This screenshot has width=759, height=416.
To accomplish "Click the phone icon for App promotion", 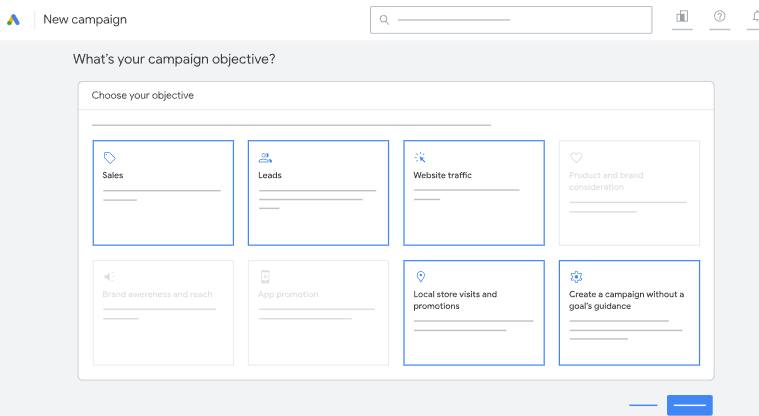I will pos(265,277).
